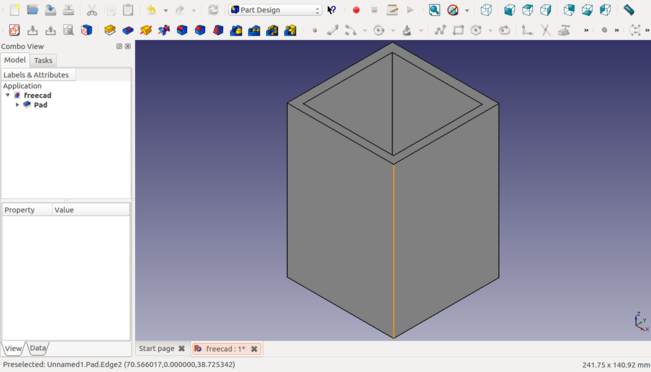Switch to the Tasks tab
Image resolution: width=651 pixels, height=372 pixels.
[43, 61]
